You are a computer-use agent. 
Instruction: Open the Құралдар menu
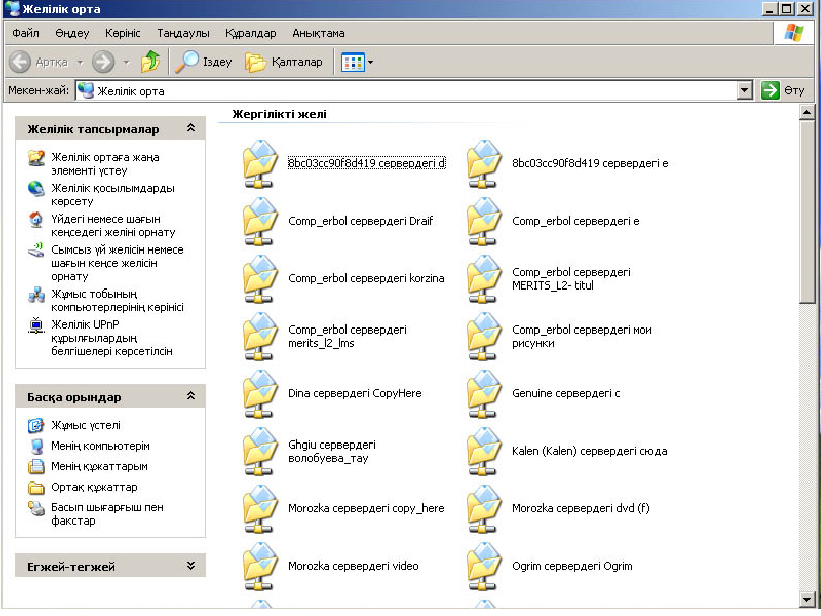tap(250, 33)
